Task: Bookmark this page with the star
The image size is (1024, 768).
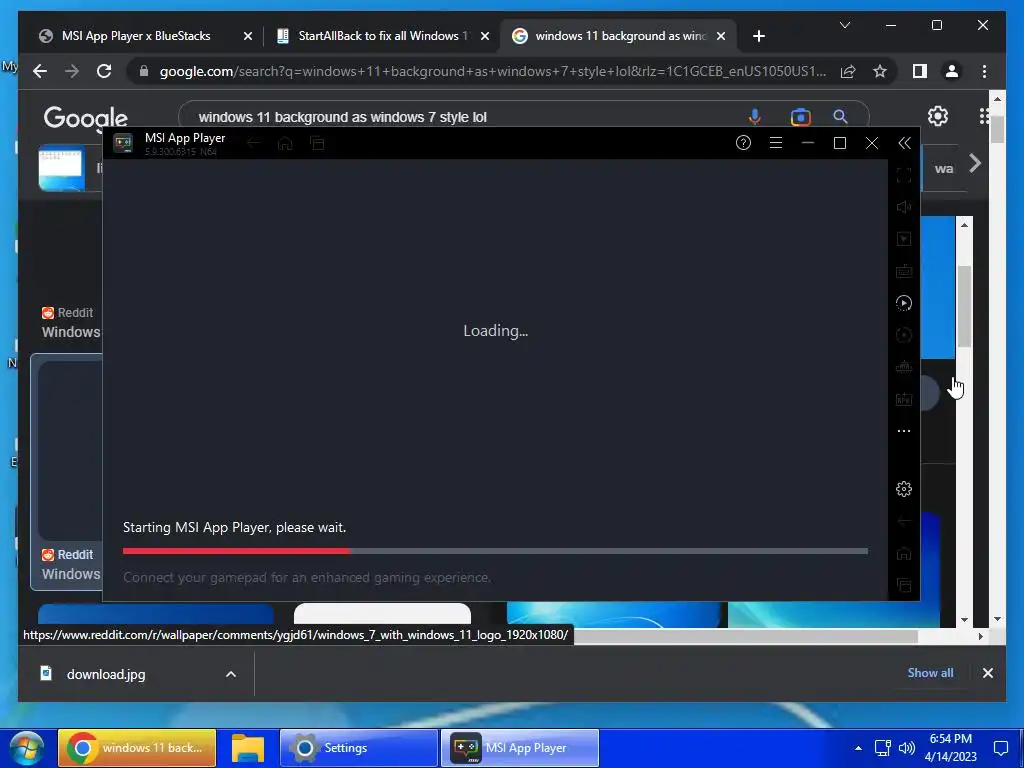Action: 880,71
